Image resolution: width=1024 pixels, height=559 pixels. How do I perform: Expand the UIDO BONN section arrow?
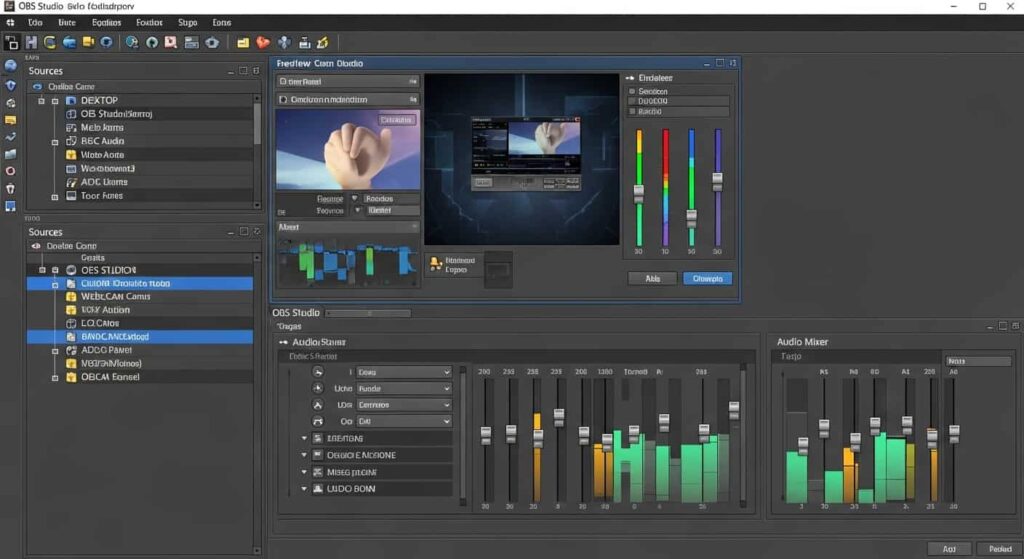click(x=304, y=488)
